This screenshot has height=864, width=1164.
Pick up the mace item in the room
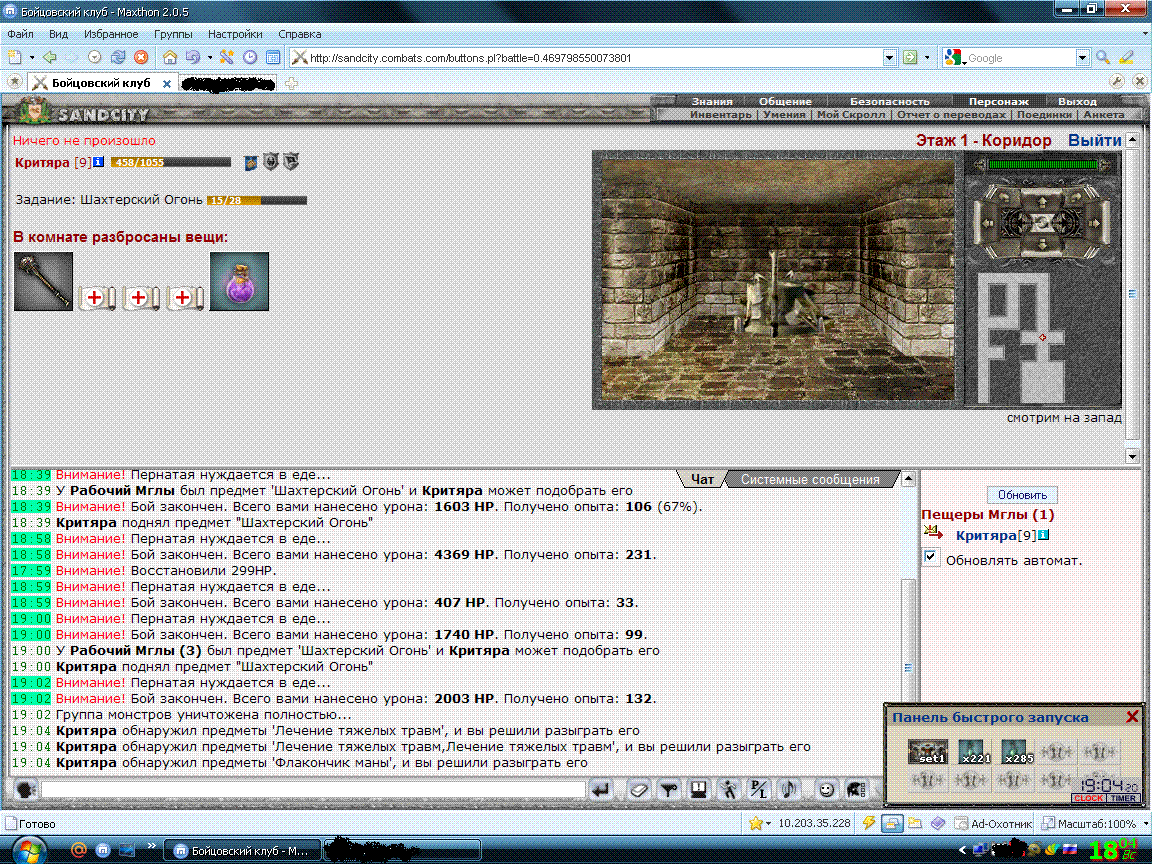(x=43, y=281)
